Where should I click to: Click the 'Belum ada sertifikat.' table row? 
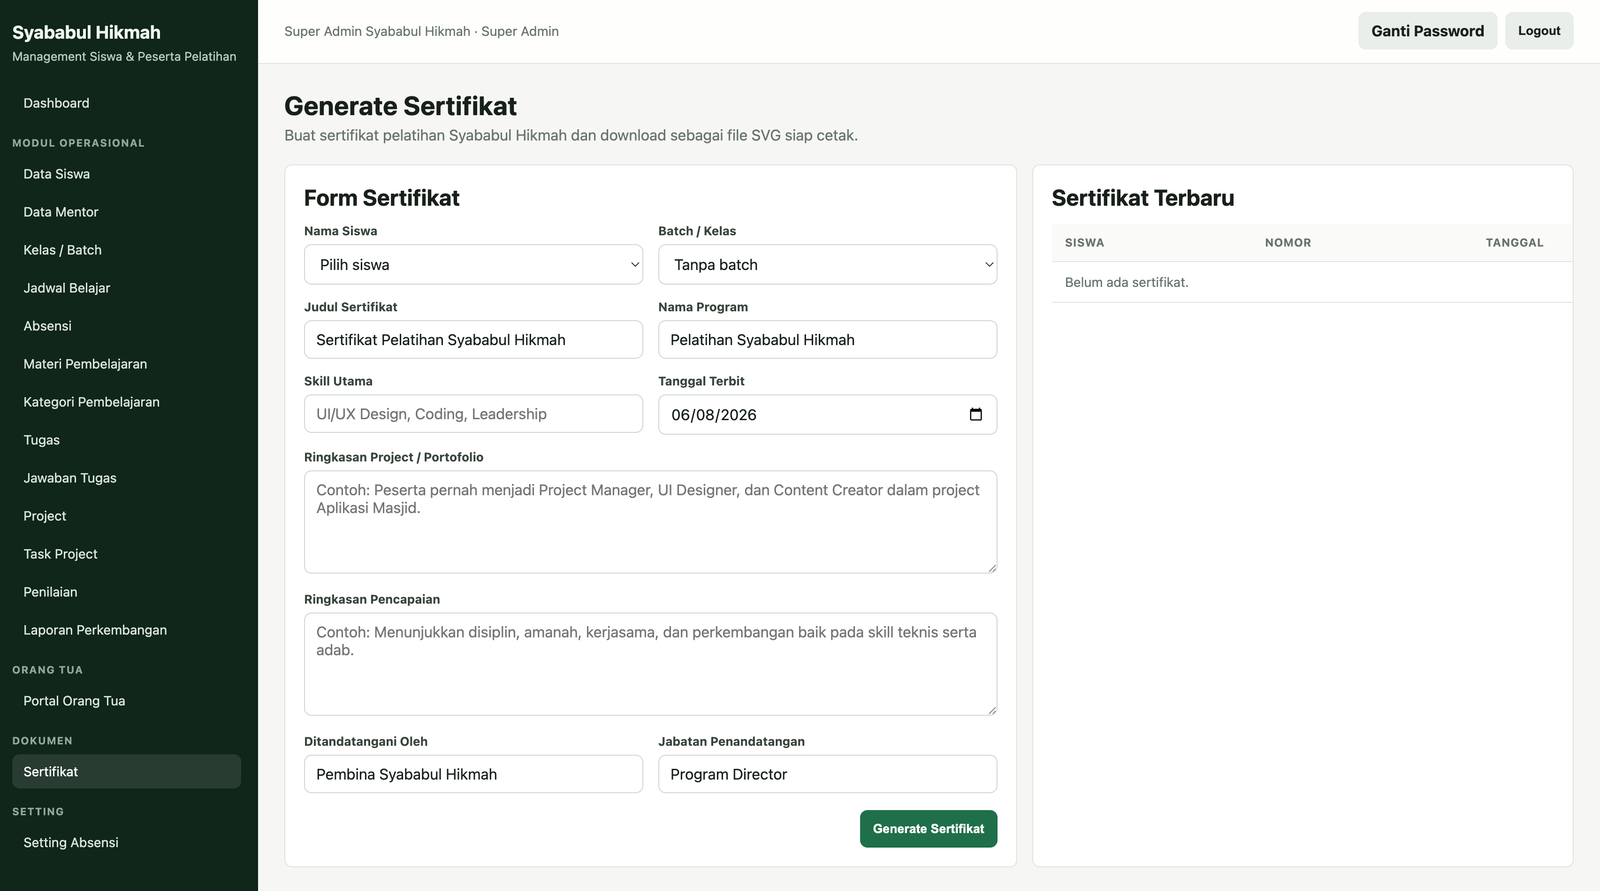[1312, 283]
